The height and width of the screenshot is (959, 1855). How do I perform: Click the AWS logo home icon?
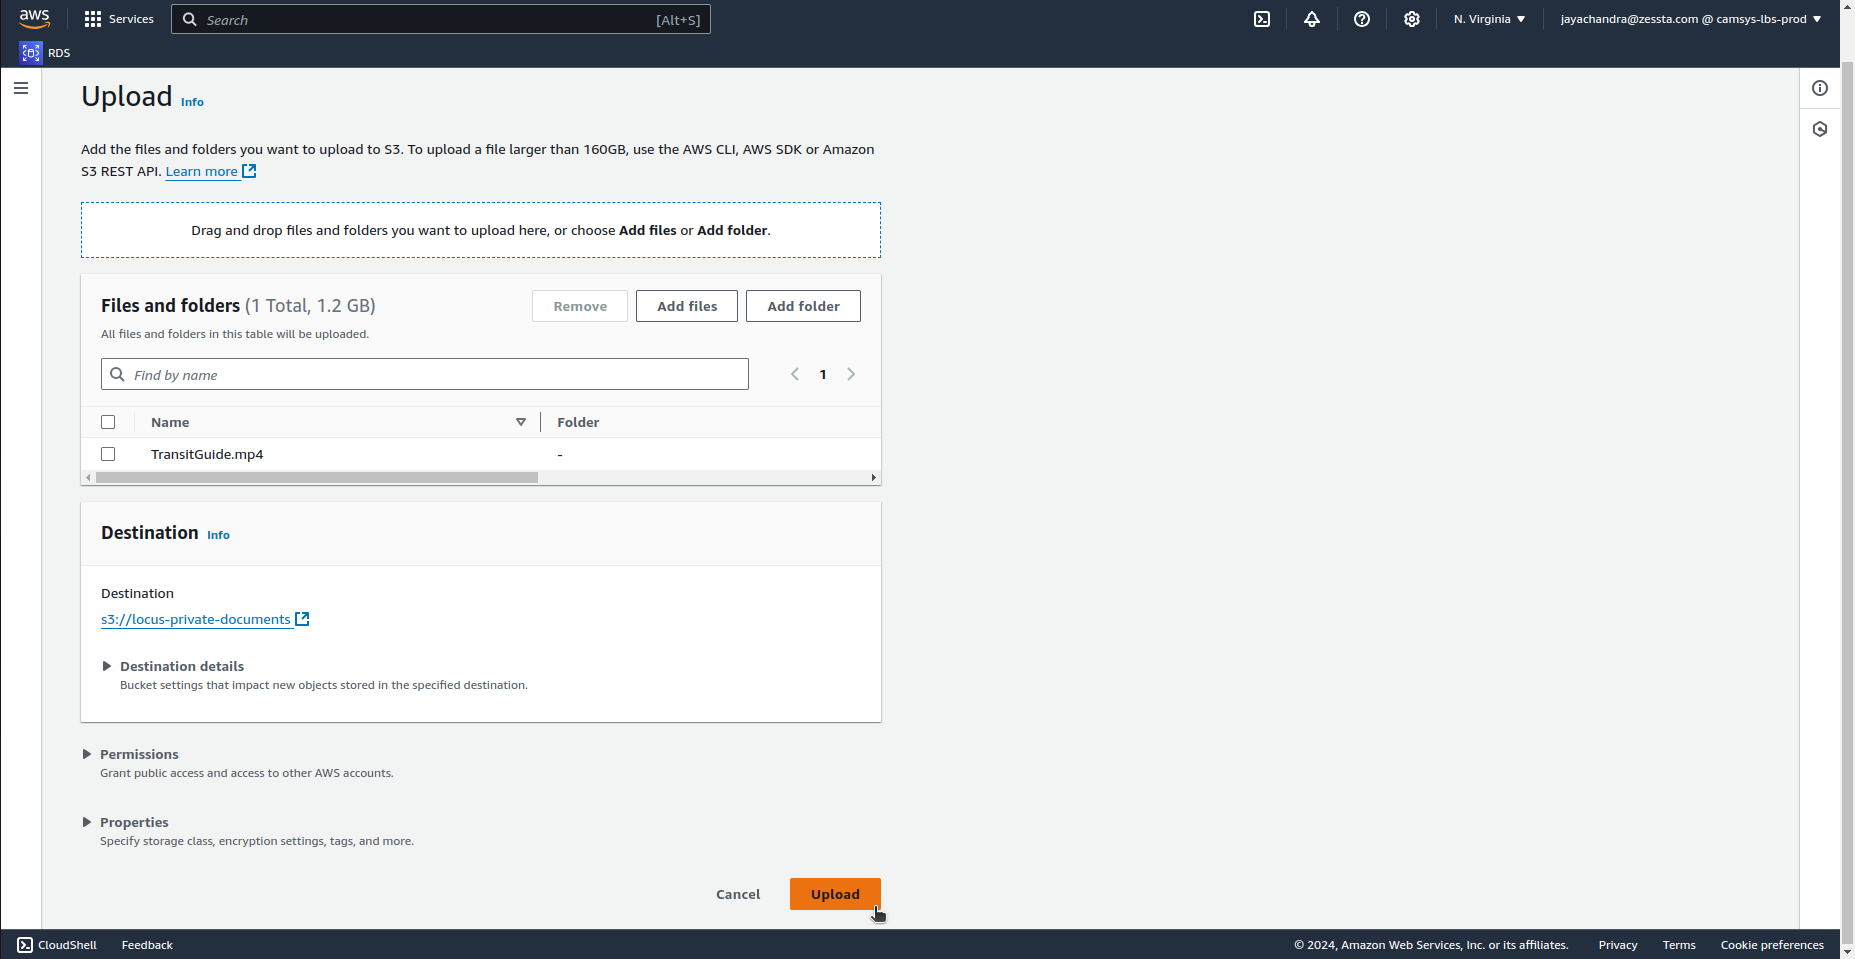(x=34, y=19)
